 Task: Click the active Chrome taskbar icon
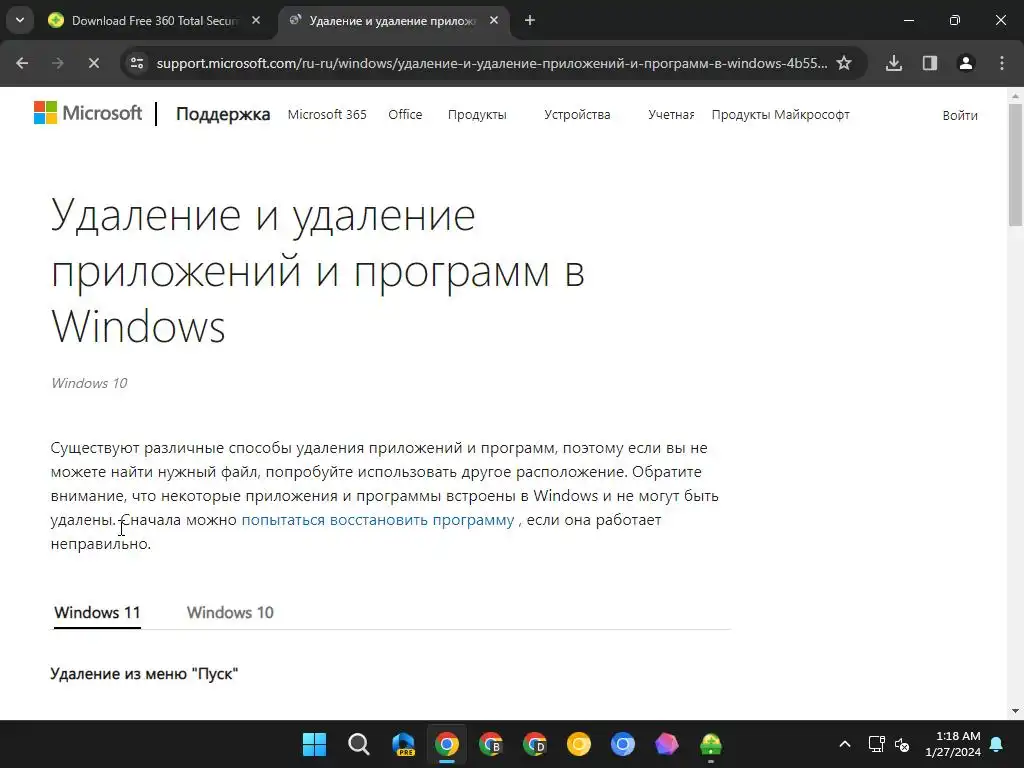(x=447, y=744)
